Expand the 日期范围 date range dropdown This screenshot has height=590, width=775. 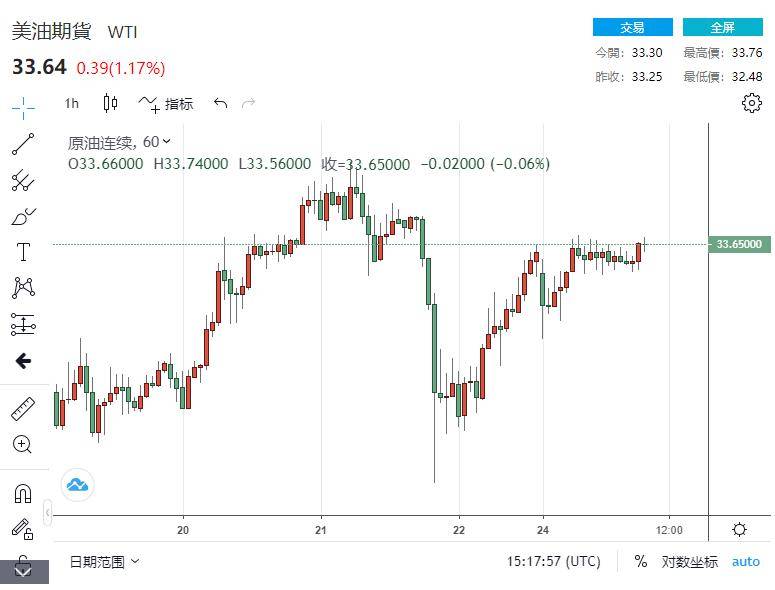coord(104,562)
